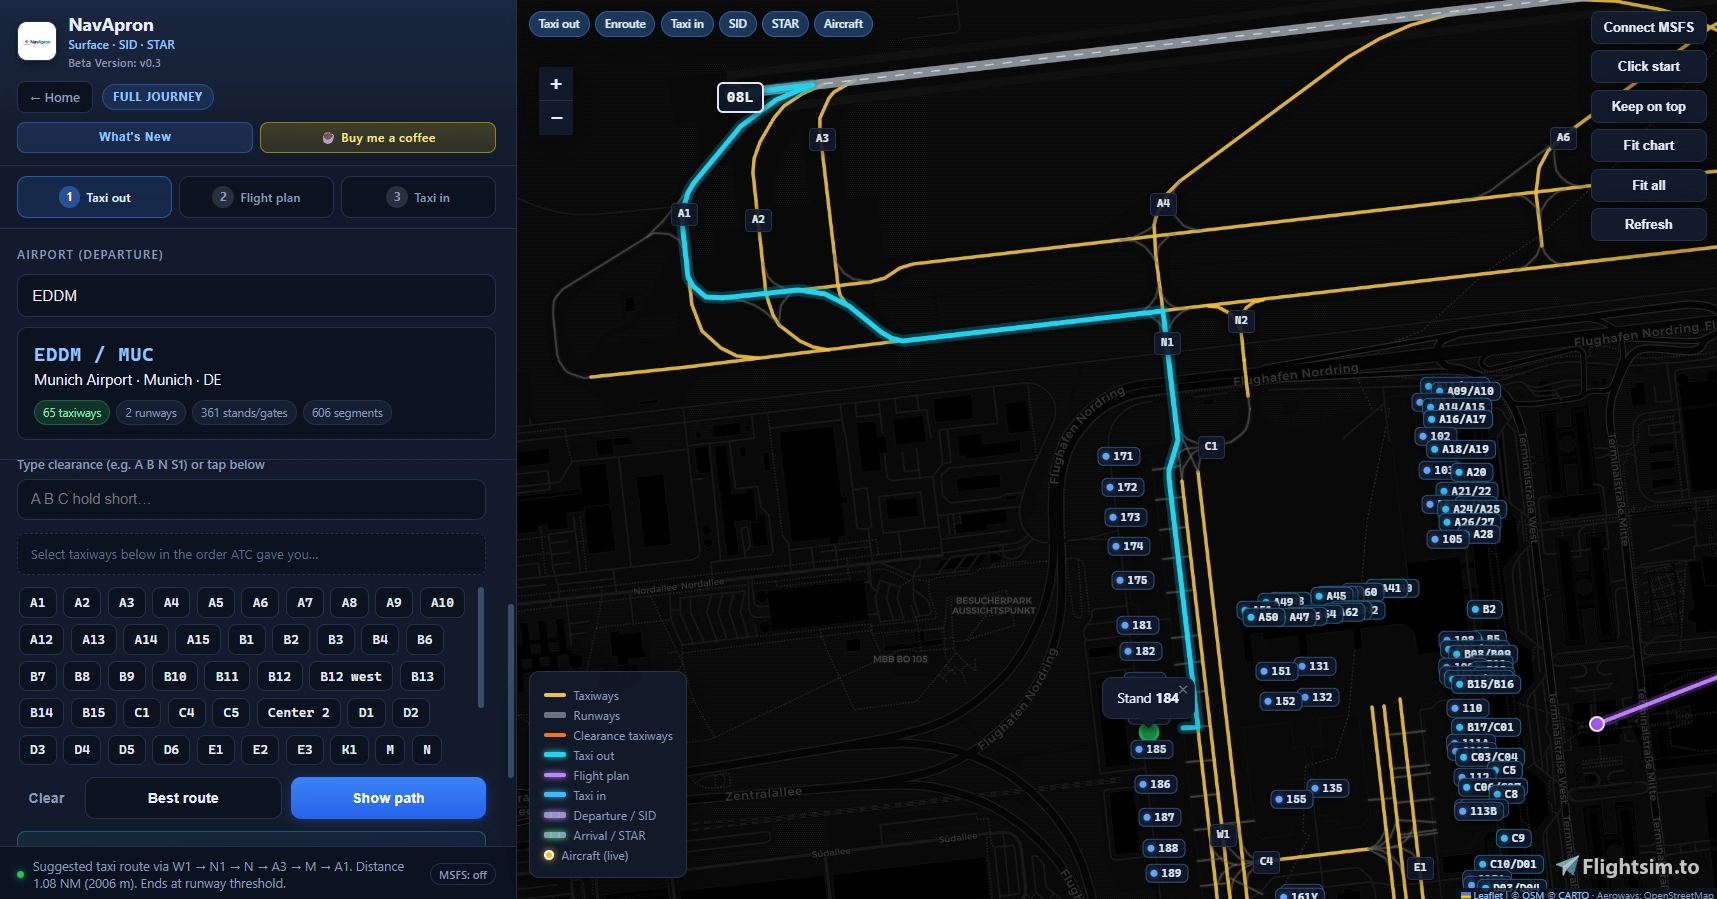Click the C1 taxiway label on map
The width and height of the screenshot is (1717, 899).
pyautogui.click(x=1211, y=446)
